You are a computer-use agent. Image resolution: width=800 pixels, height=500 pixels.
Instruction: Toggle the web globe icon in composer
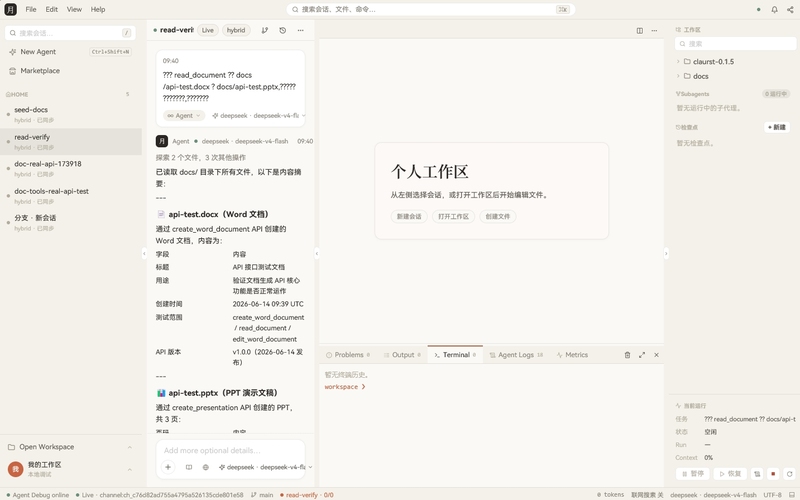pos(206,467)
